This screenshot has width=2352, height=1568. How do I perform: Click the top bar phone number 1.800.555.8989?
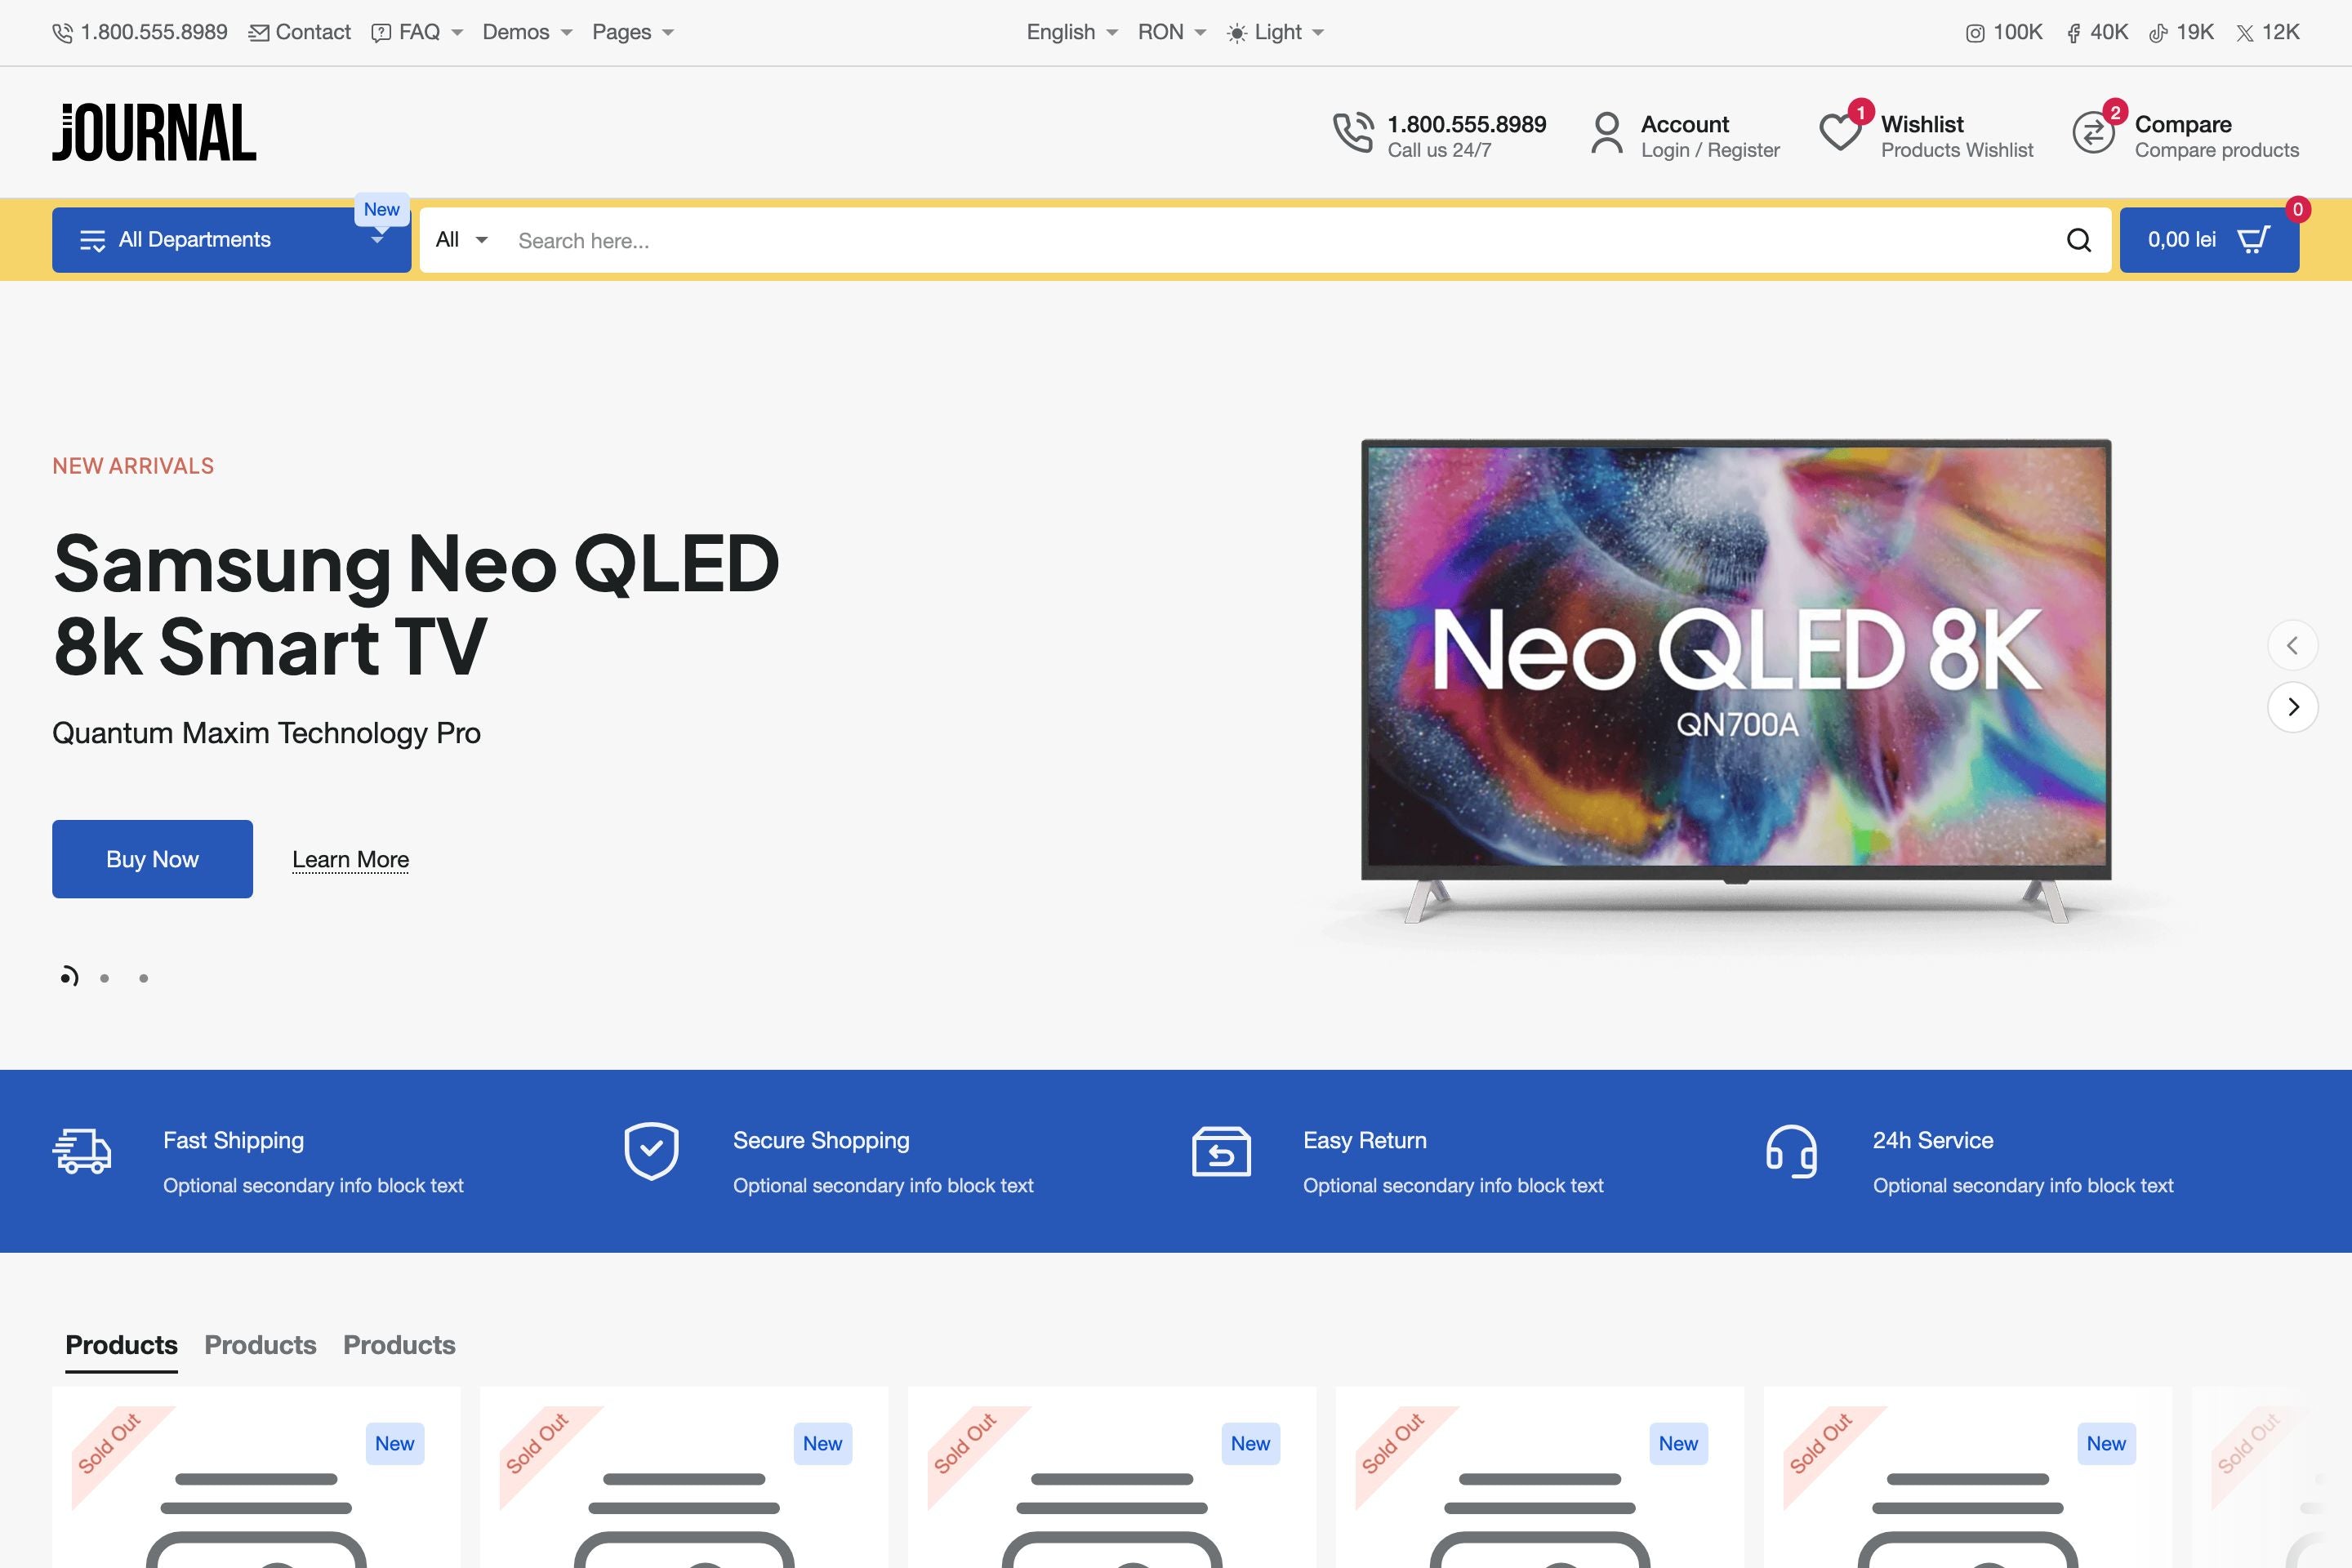[154, 32]
